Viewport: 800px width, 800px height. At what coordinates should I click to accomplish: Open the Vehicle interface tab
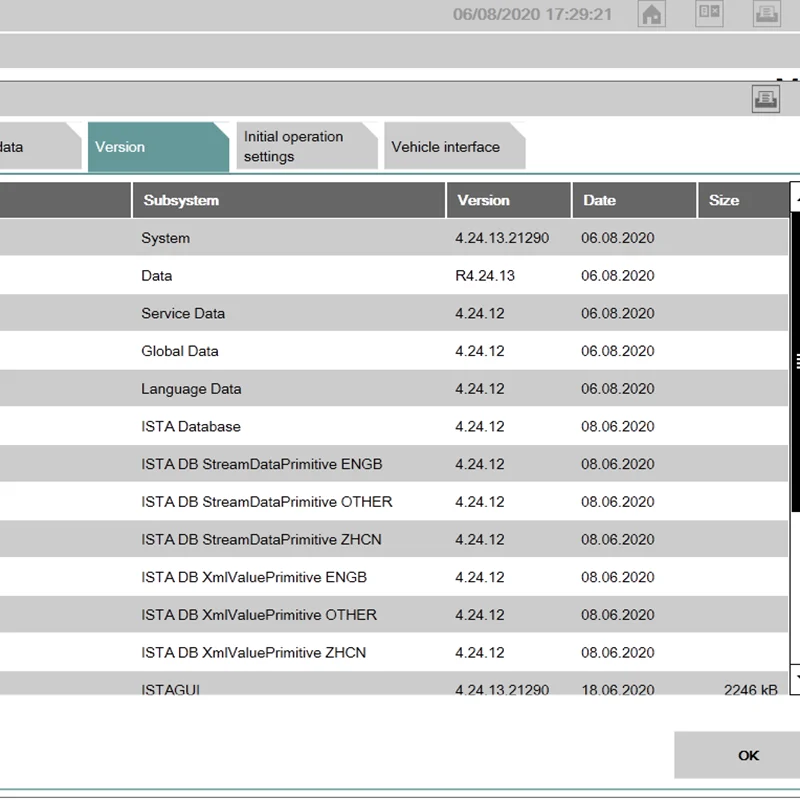455,146
